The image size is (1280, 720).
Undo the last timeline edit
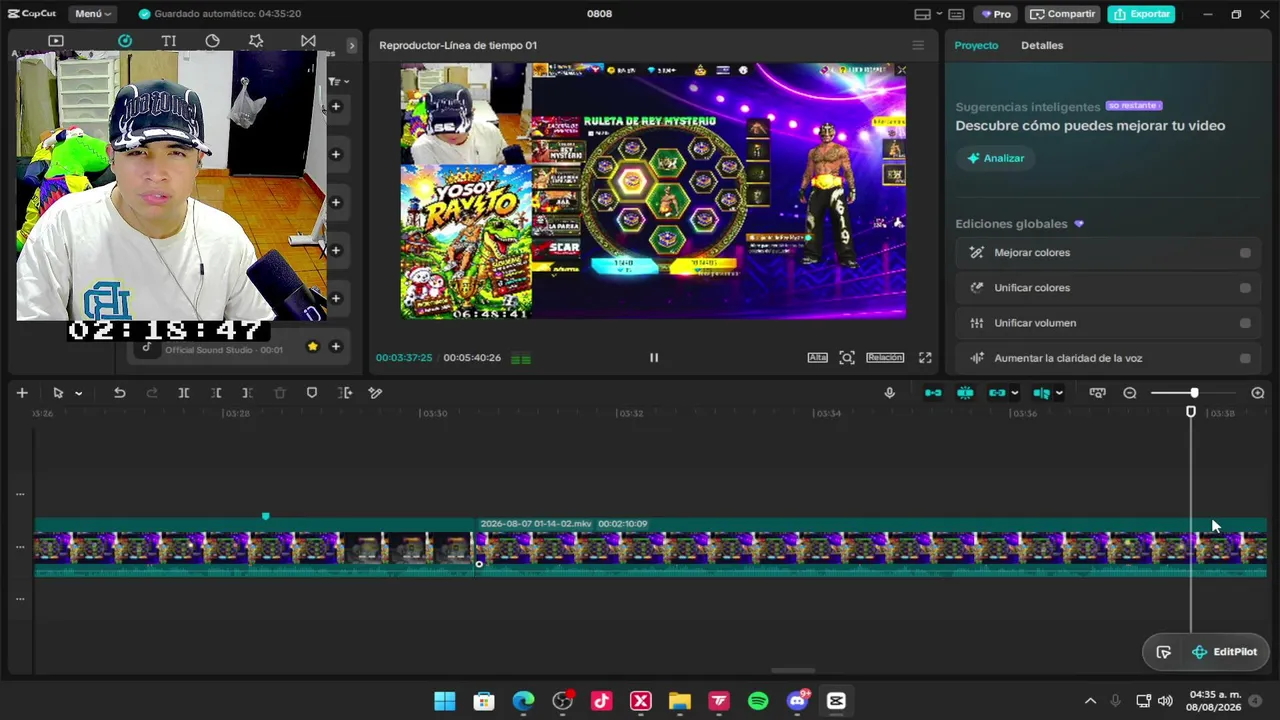click(119, 393)
